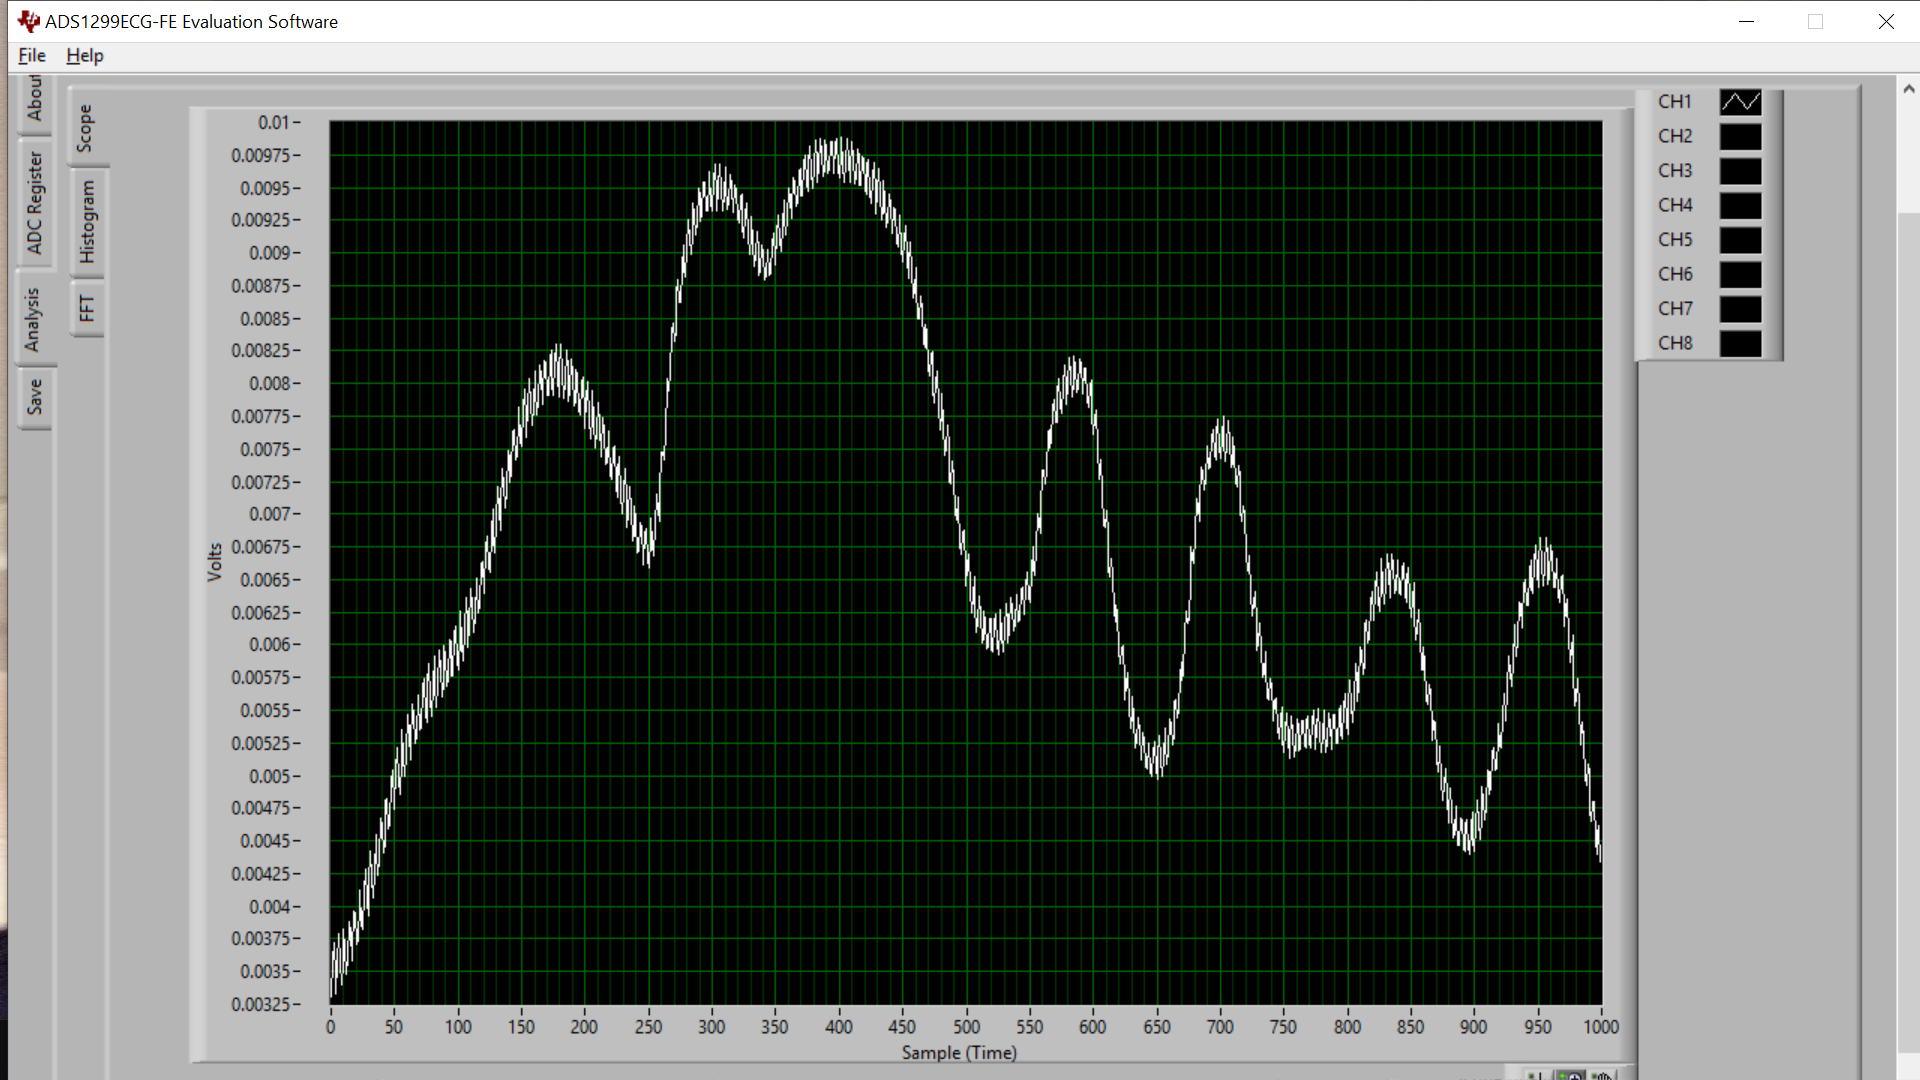Click the CH5 plot legend swatch
1920x1080 pixels.
click(1740, 240)
